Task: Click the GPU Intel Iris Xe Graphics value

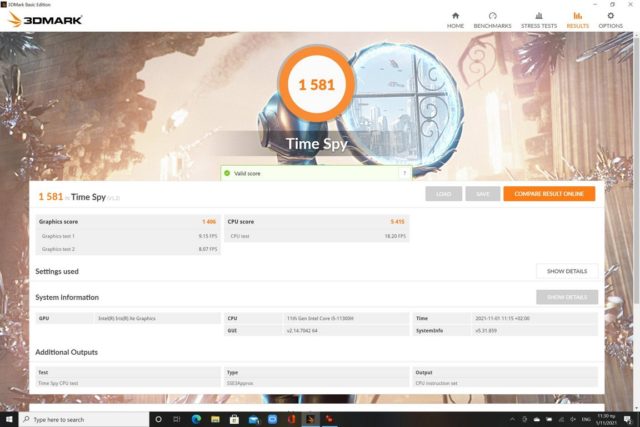Action: pyautogui.click(x=127, y=318)
